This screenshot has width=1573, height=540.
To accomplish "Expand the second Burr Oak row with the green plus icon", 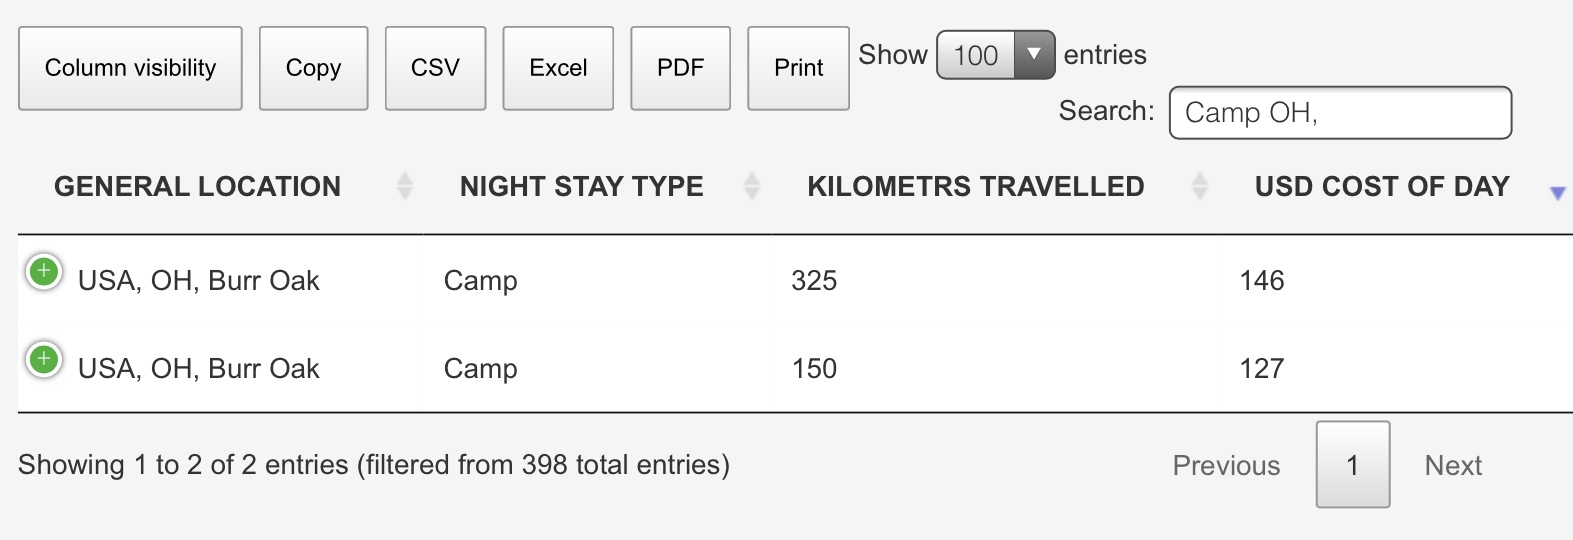I will coord(44,359).
